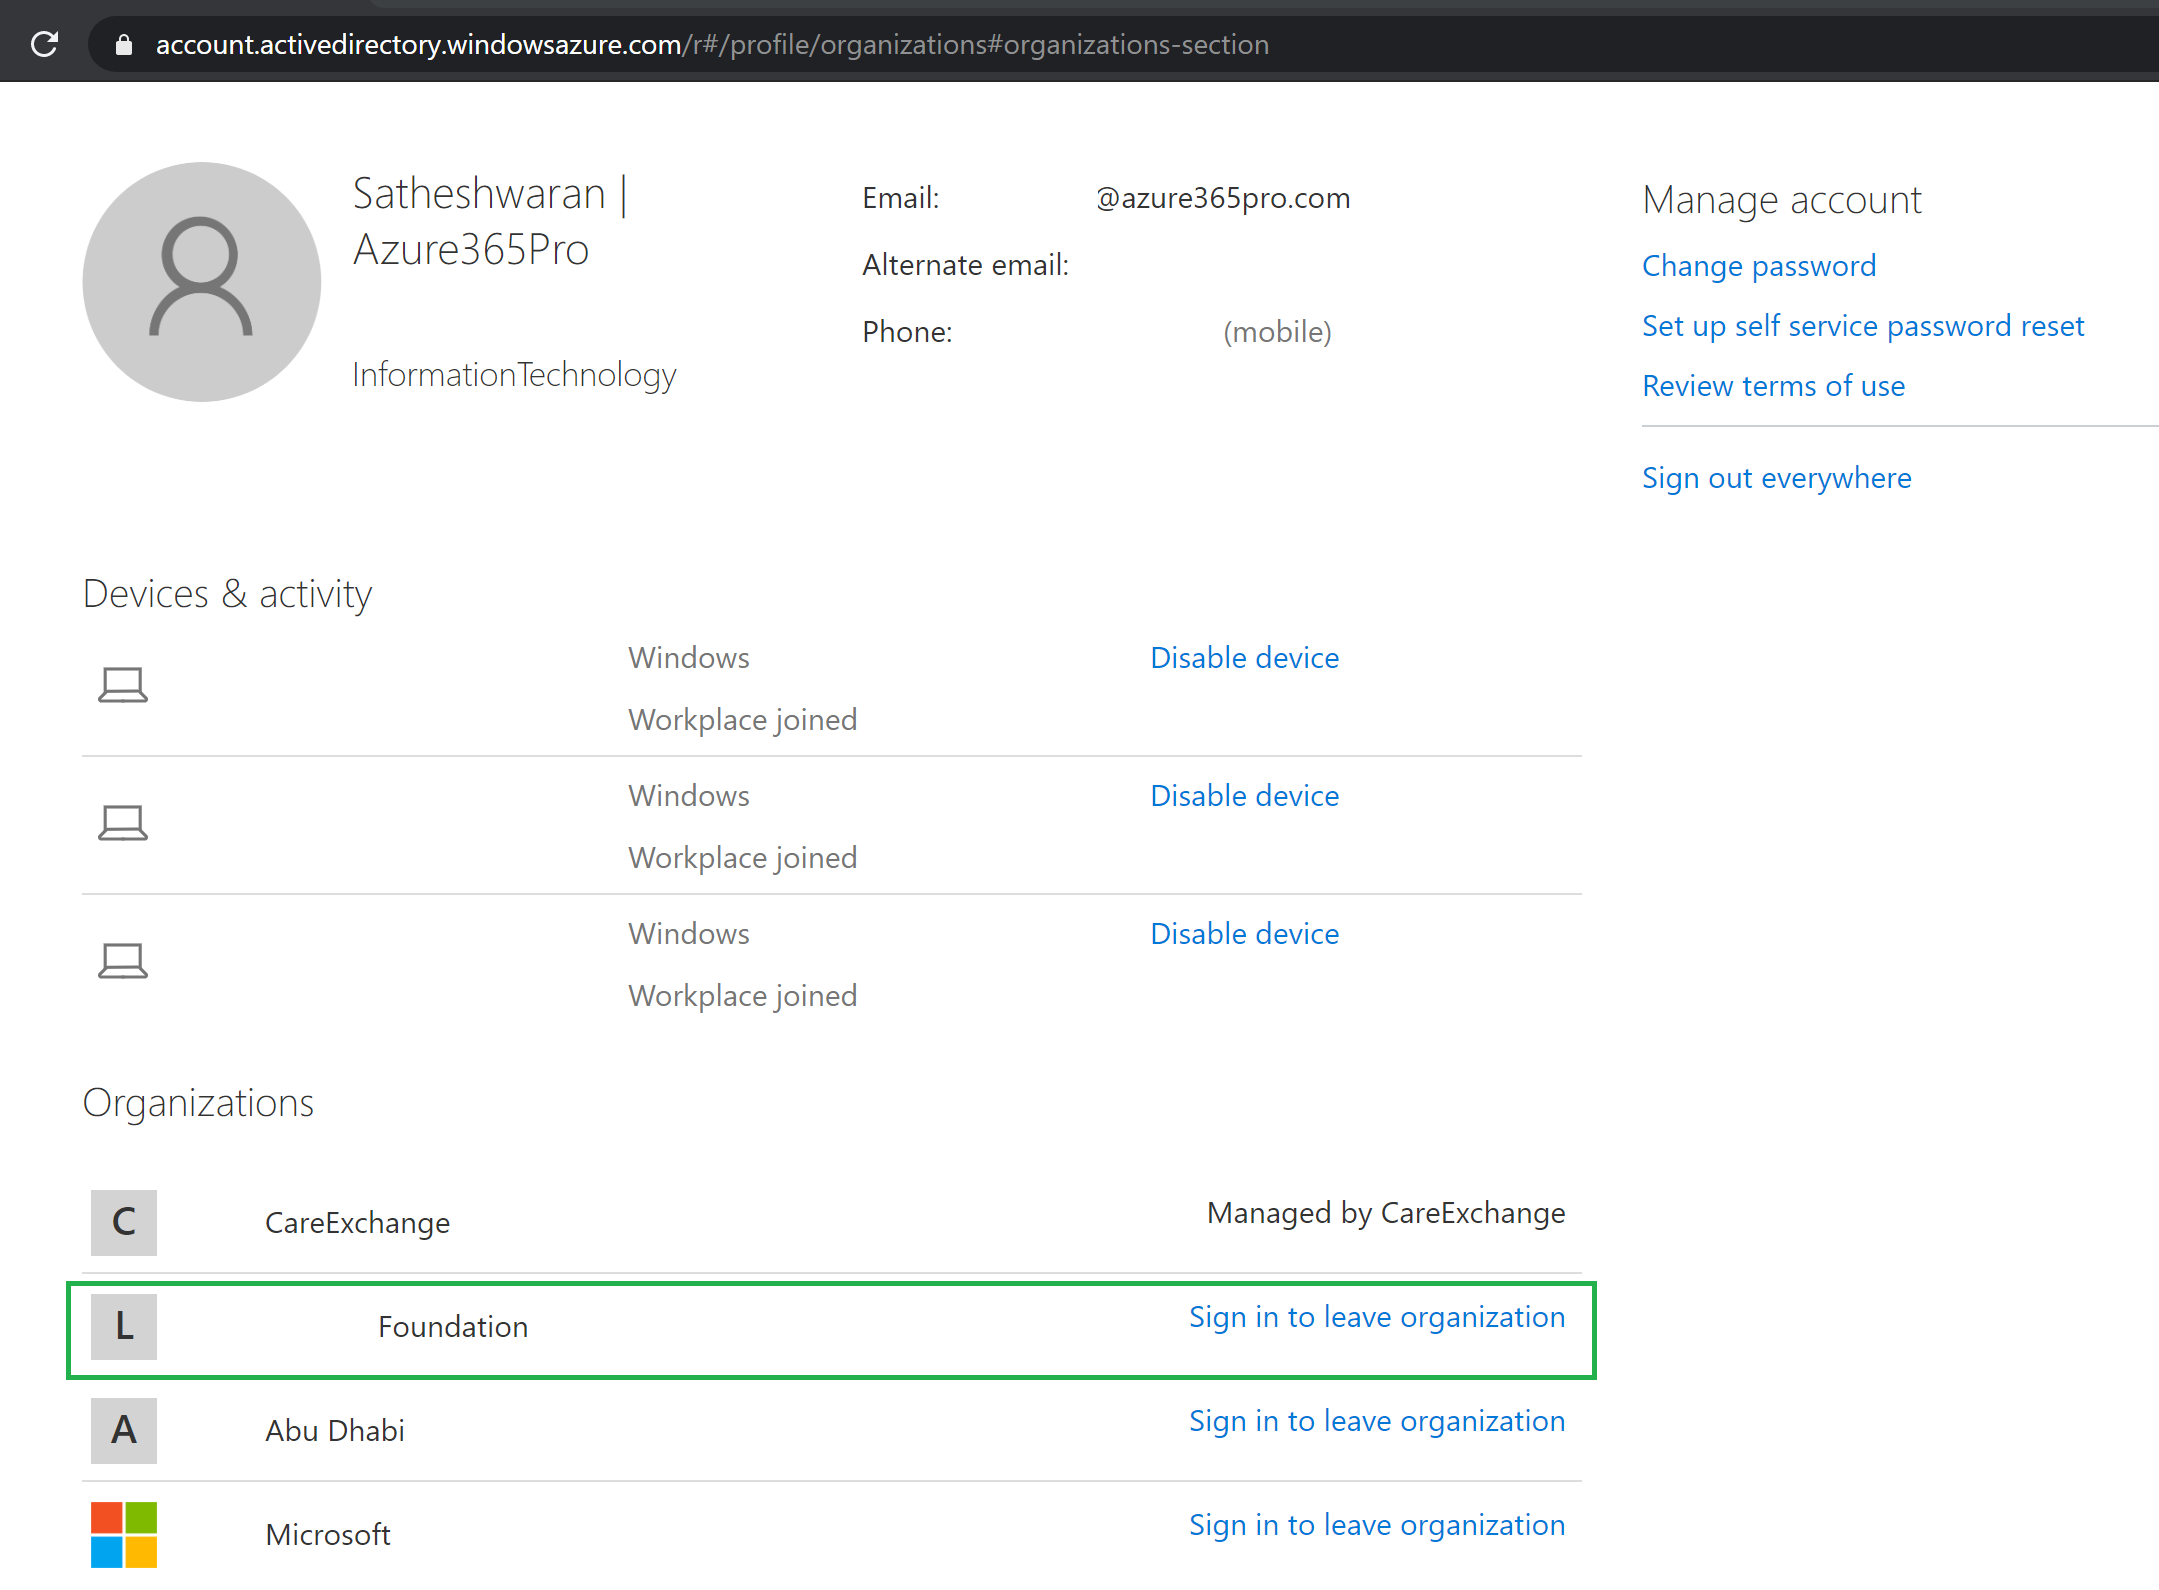Click the first device laptop icon

[123, 685]
